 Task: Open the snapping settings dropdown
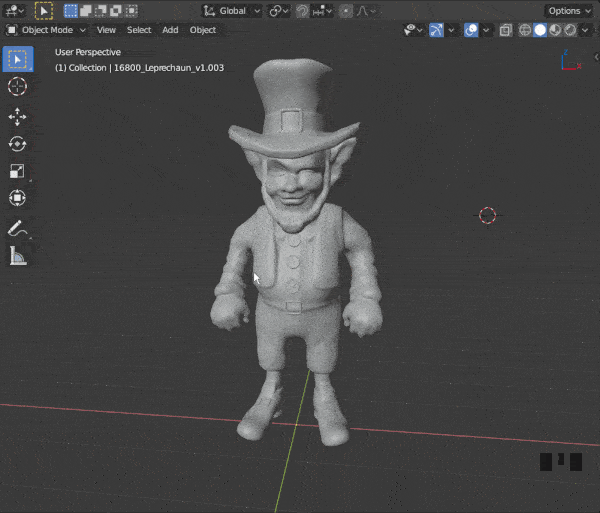322,11
